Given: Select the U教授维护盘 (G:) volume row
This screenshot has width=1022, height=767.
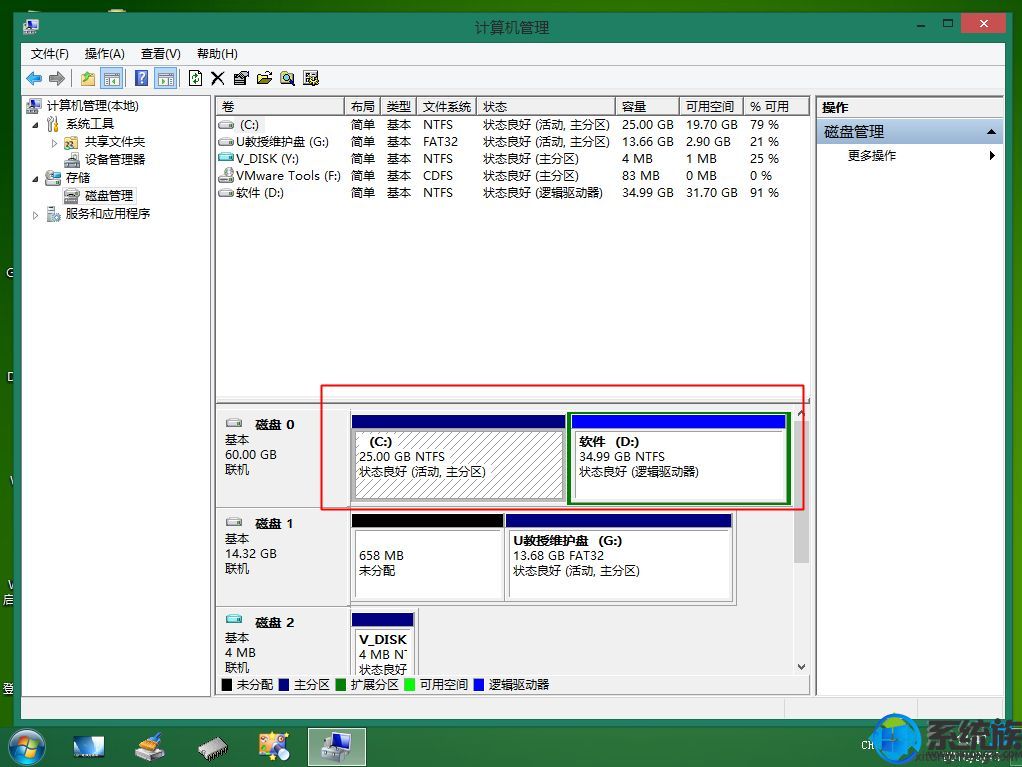Looking at the screenshot, I should [512, 141].
